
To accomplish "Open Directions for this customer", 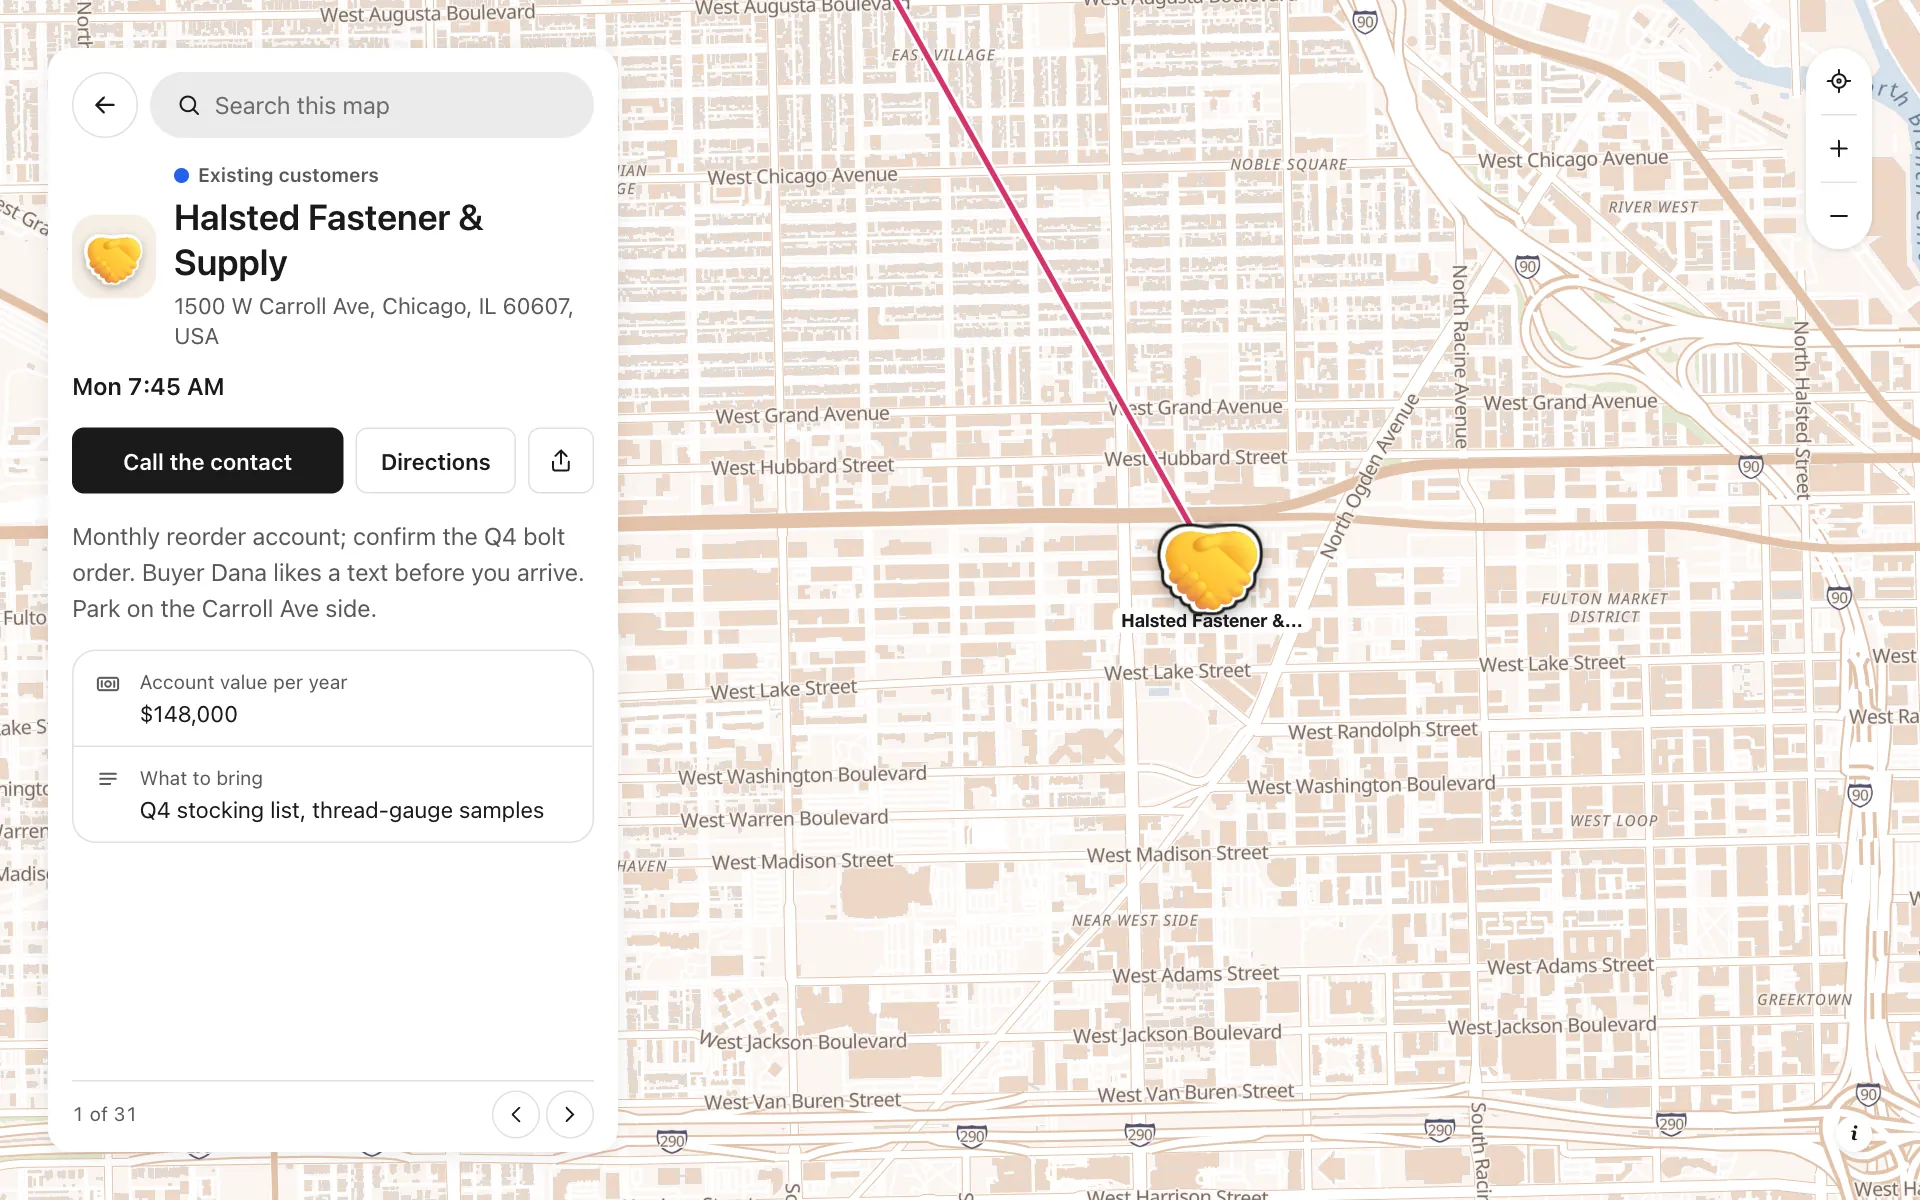I will (436, 461).
